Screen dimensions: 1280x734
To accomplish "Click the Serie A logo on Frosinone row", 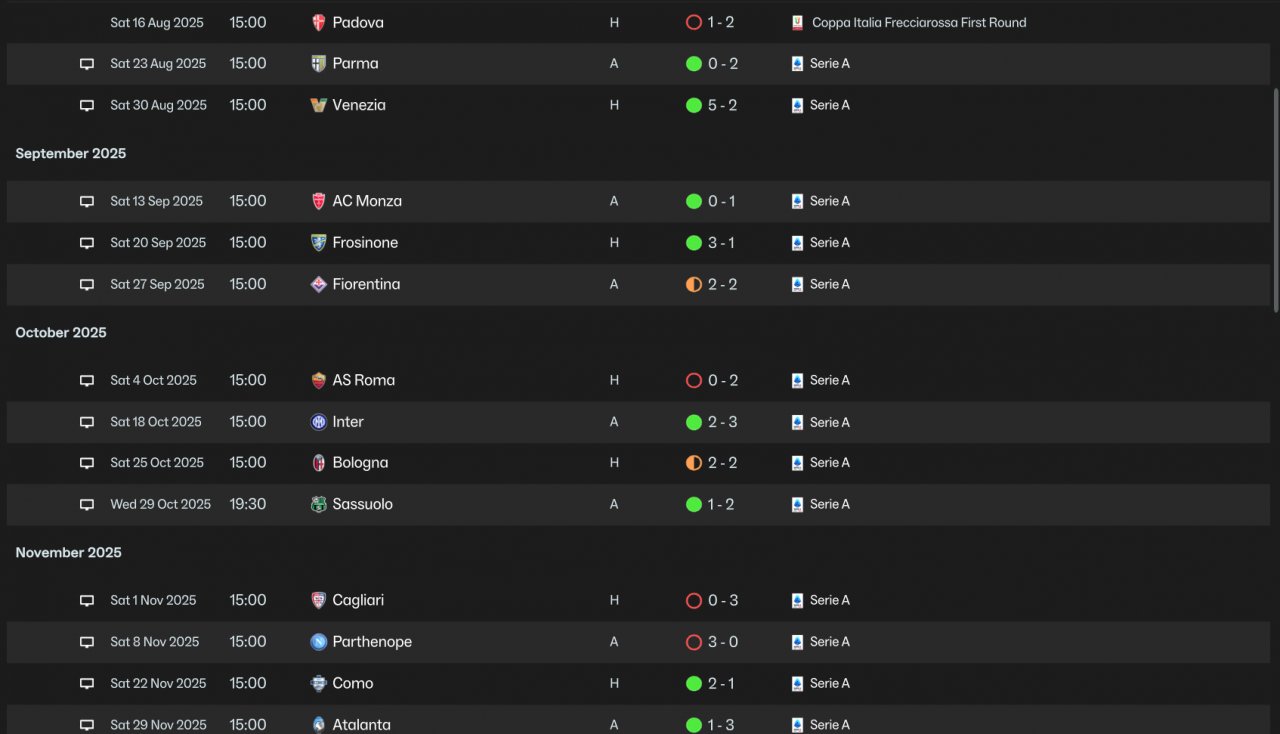I will click(x=797, y=243).
